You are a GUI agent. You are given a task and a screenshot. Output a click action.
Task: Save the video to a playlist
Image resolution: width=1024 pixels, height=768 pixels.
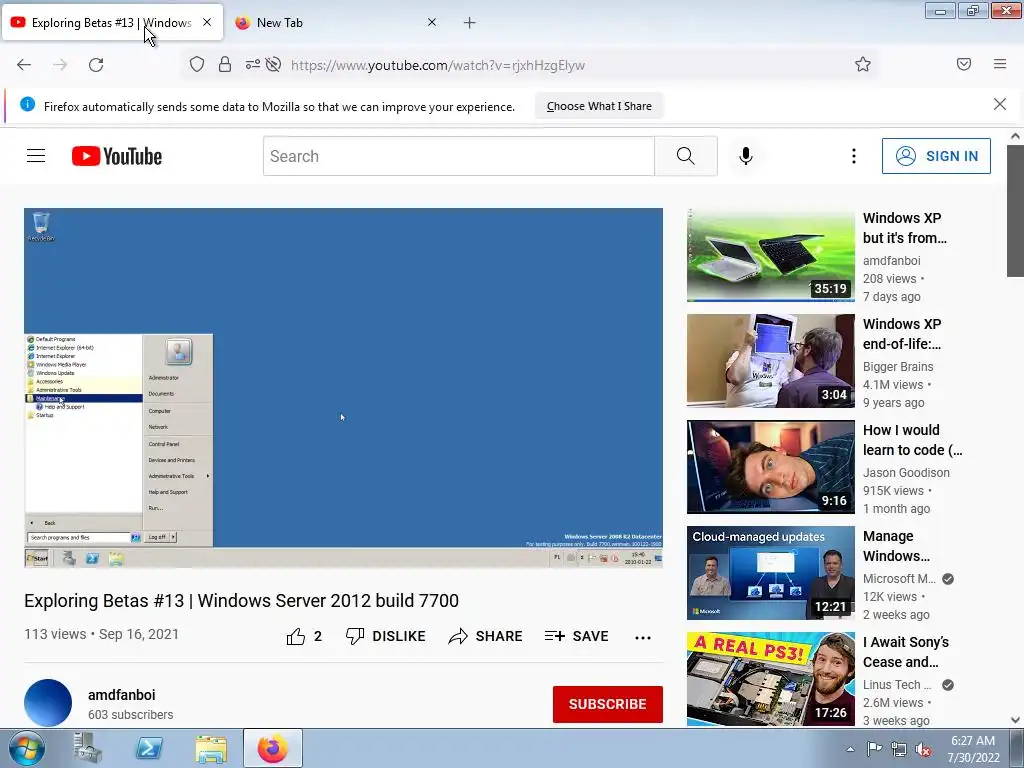coord(577,636)
